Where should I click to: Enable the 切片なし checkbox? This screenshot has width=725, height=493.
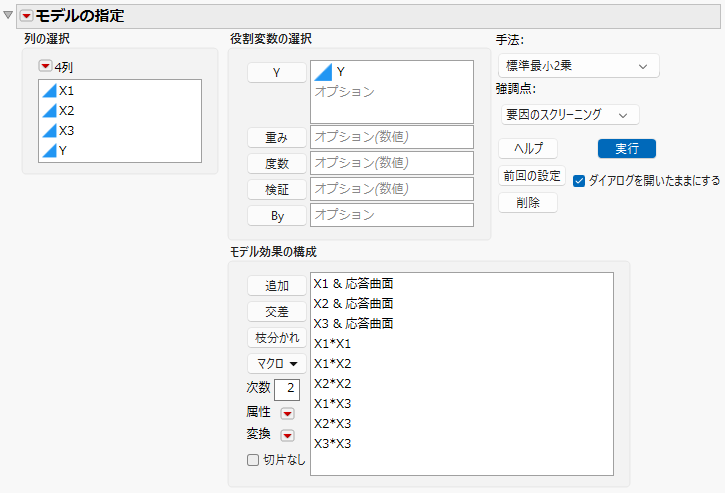pos(253,460)
